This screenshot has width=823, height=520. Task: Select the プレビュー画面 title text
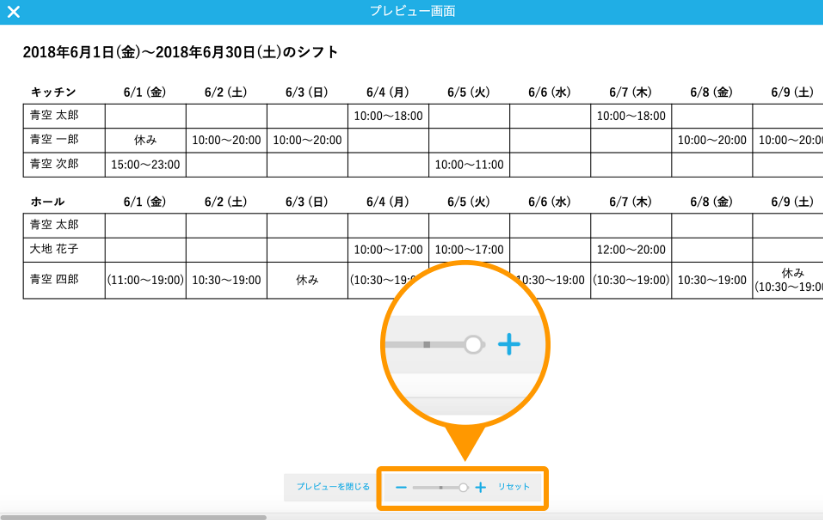412,11
